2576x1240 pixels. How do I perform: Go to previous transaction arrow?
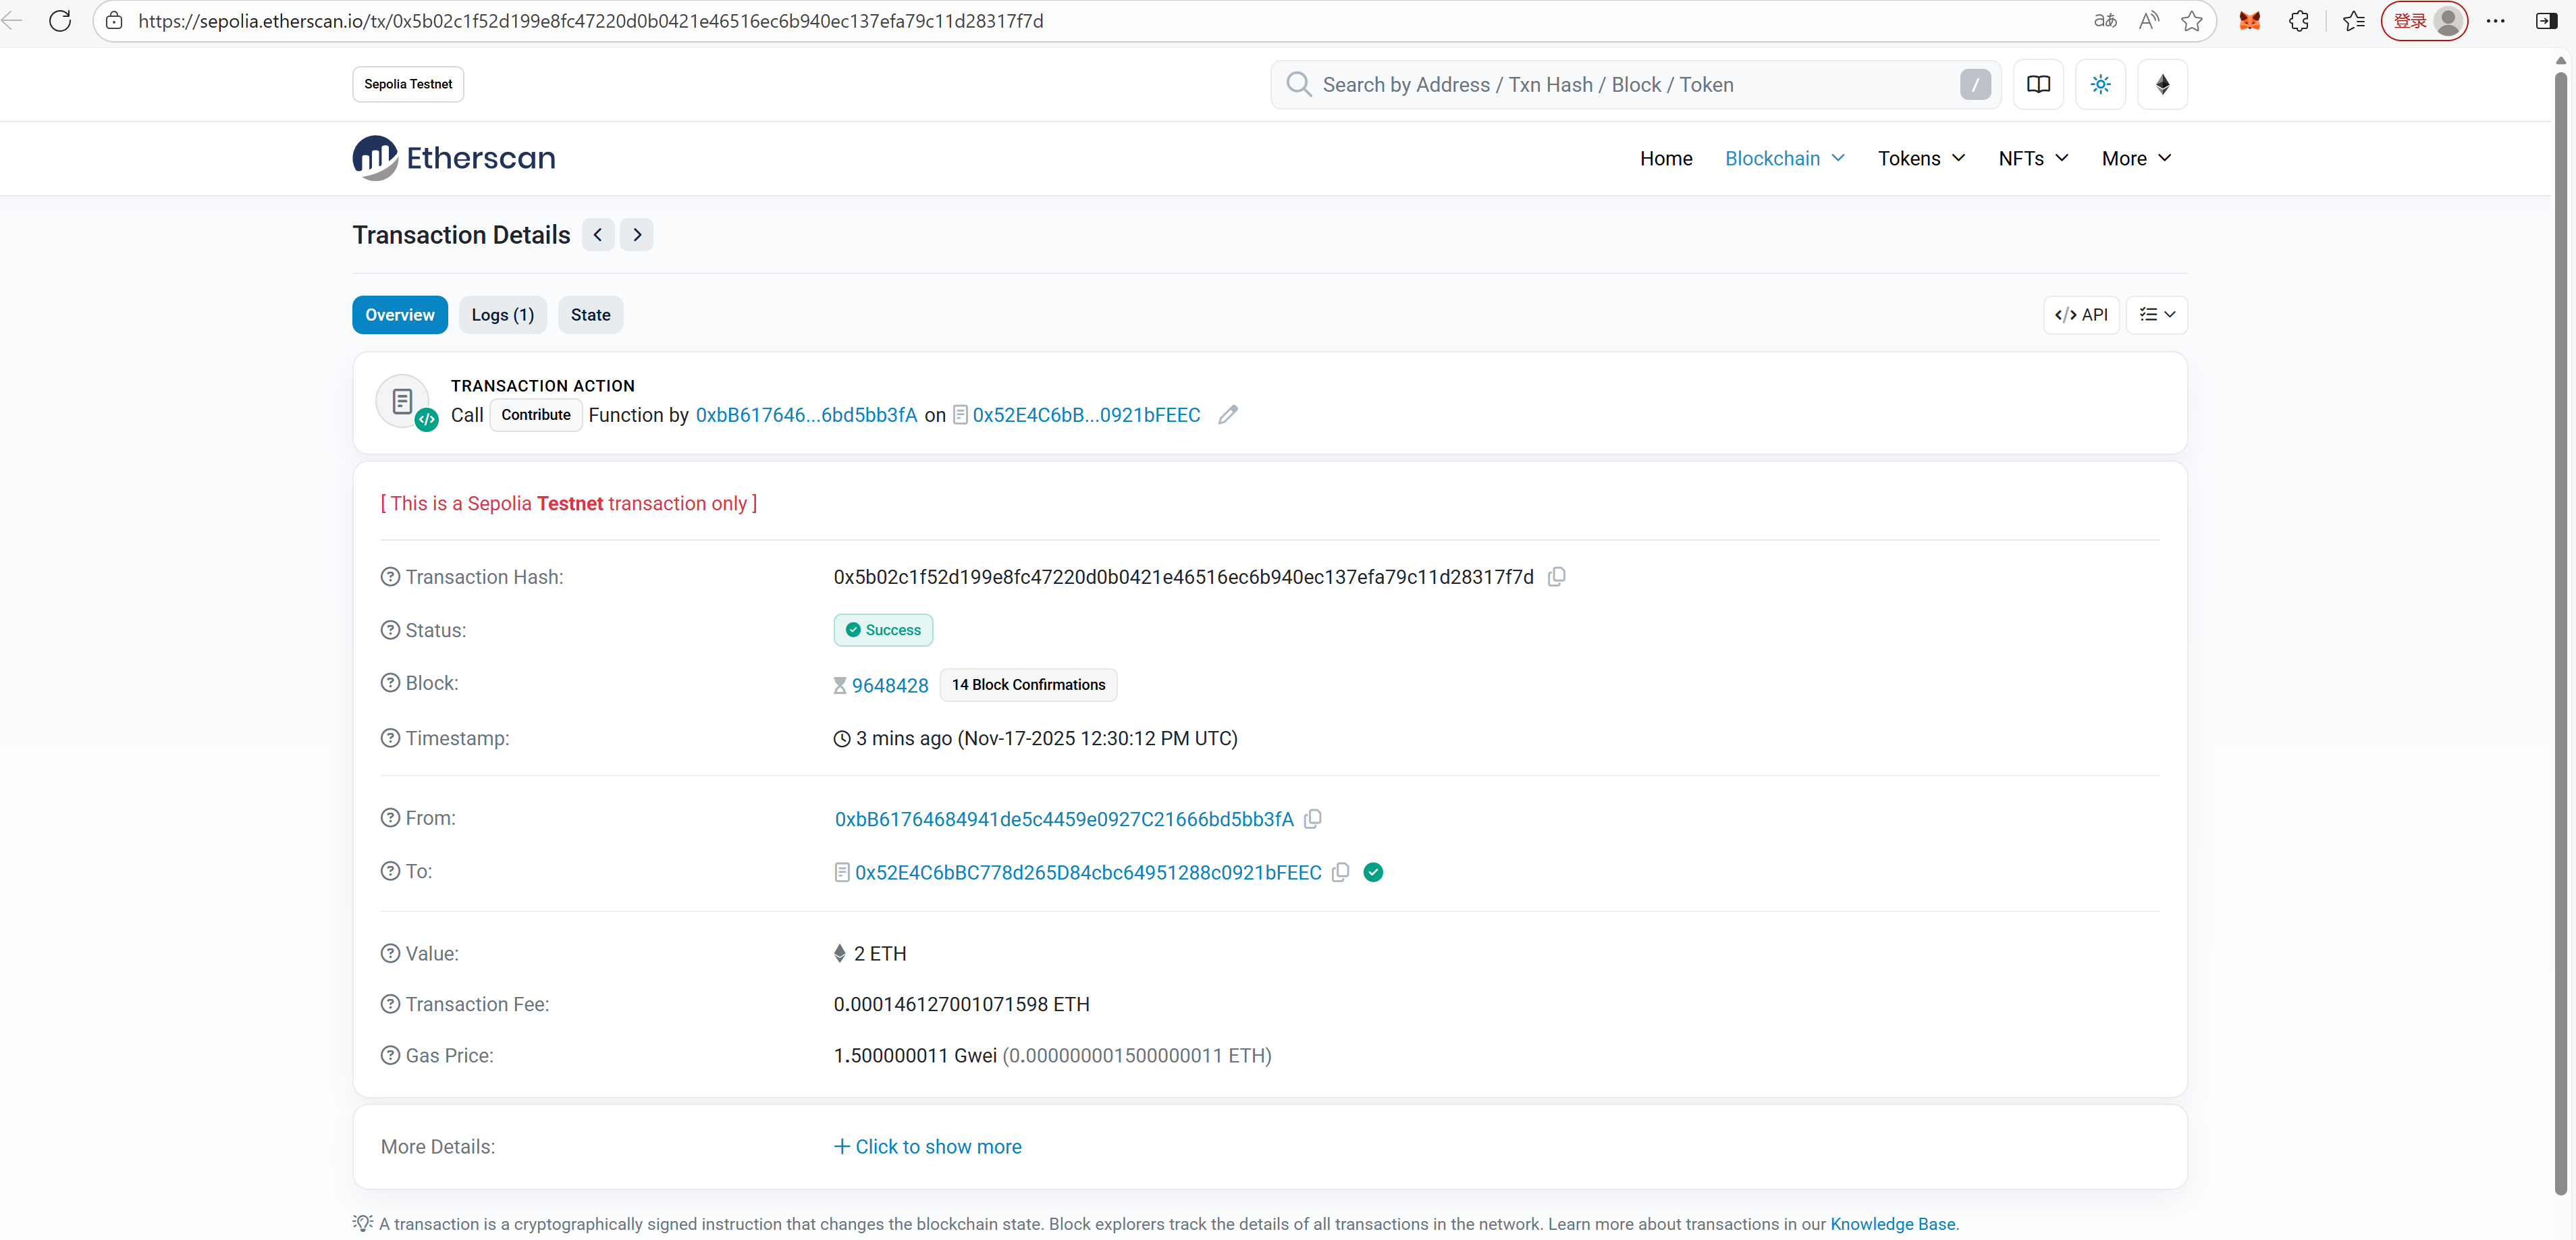[x=598, y=235]
